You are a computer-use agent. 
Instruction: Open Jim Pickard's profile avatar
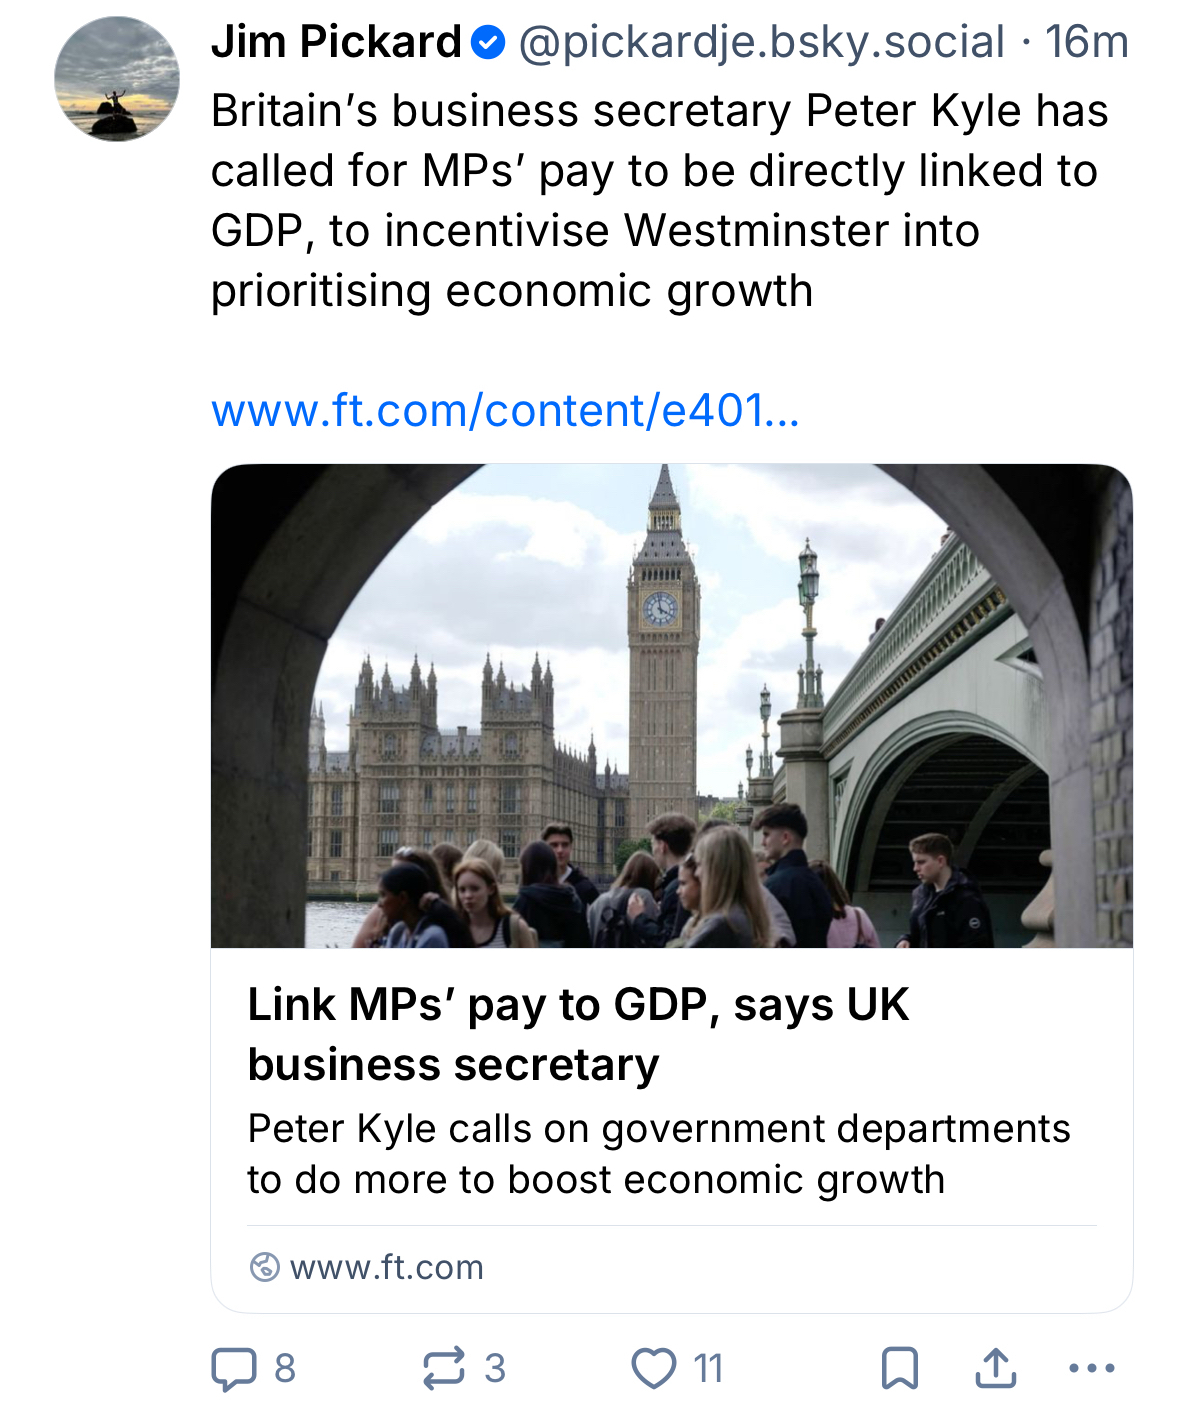[117, 78]
